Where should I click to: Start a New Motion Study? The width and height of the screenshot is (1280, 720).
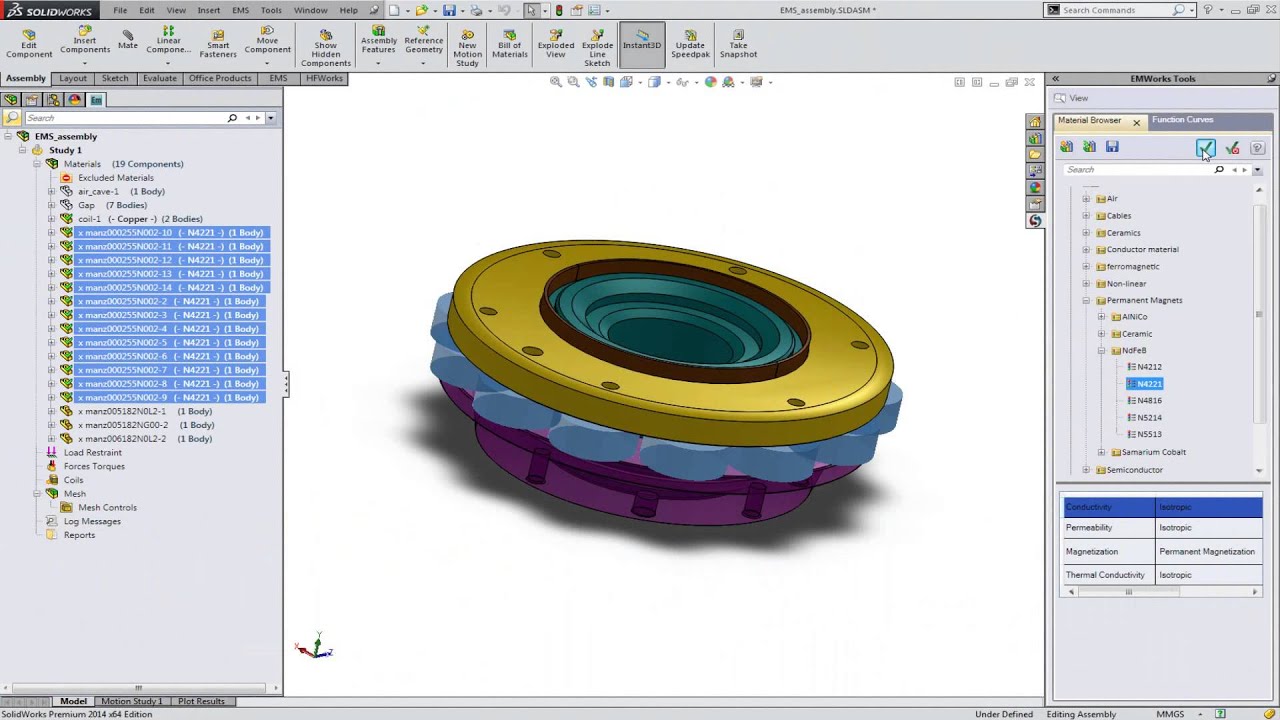coord(467,48)
